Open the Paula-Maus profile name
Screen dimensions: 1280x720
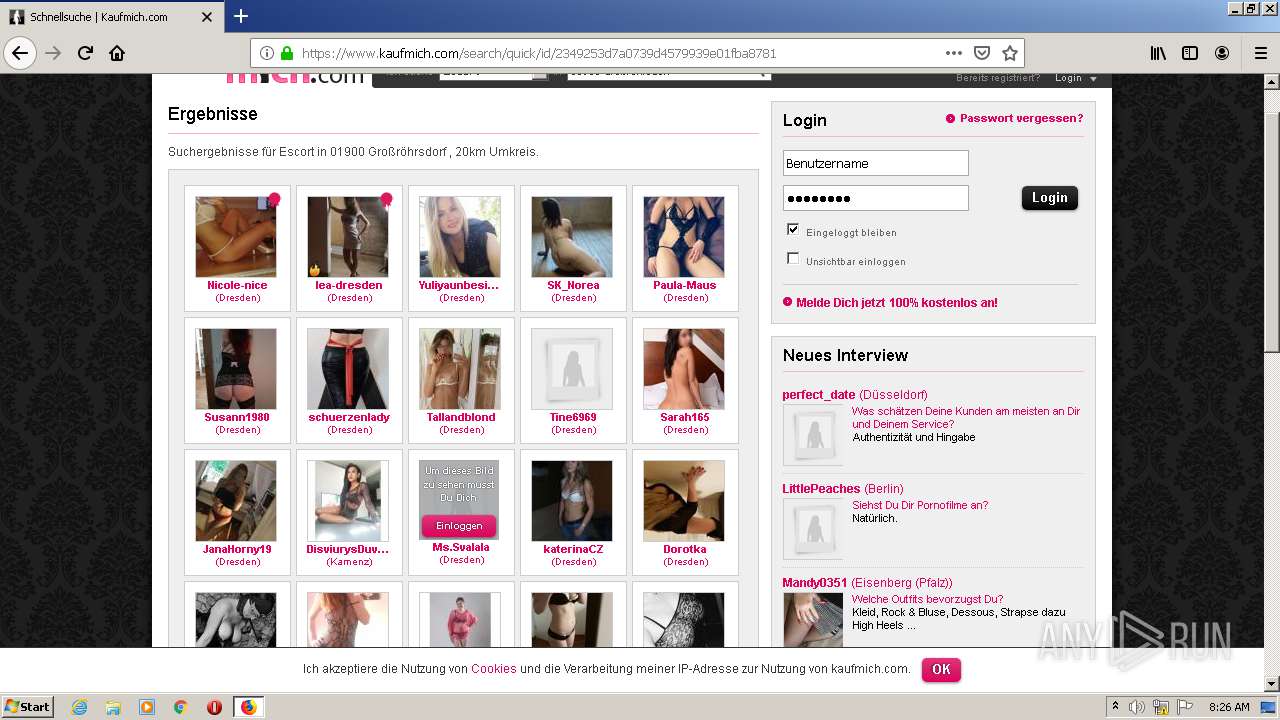(685, 285)
